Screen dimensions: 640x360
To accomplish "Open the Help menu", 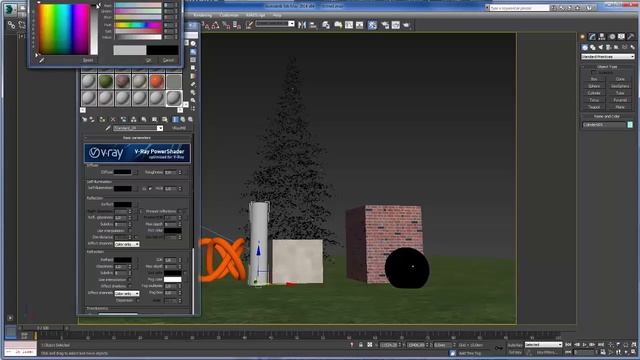I will (x=277, y=15).
